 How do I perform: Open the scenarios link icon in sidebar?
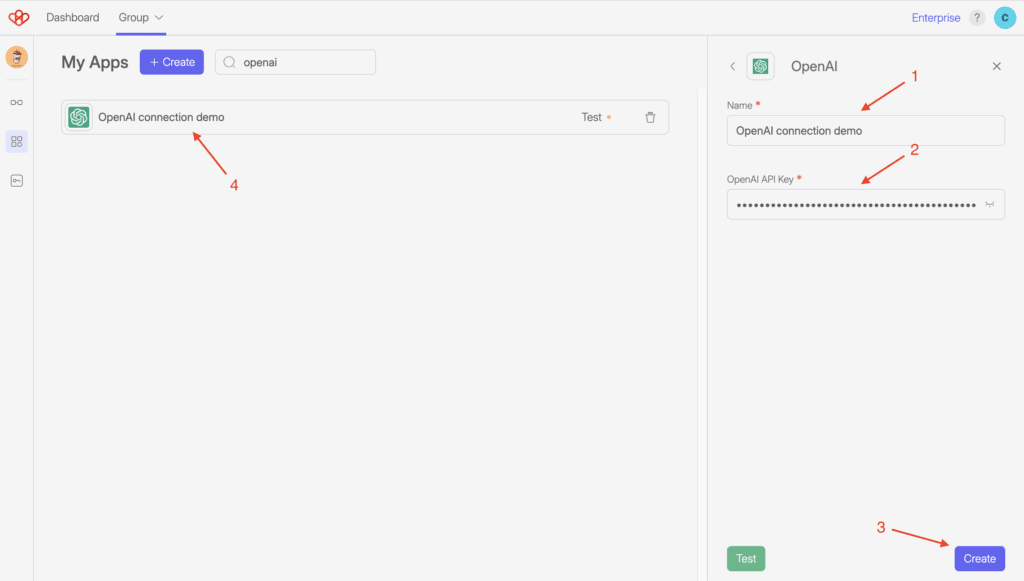tap(17, 102)
